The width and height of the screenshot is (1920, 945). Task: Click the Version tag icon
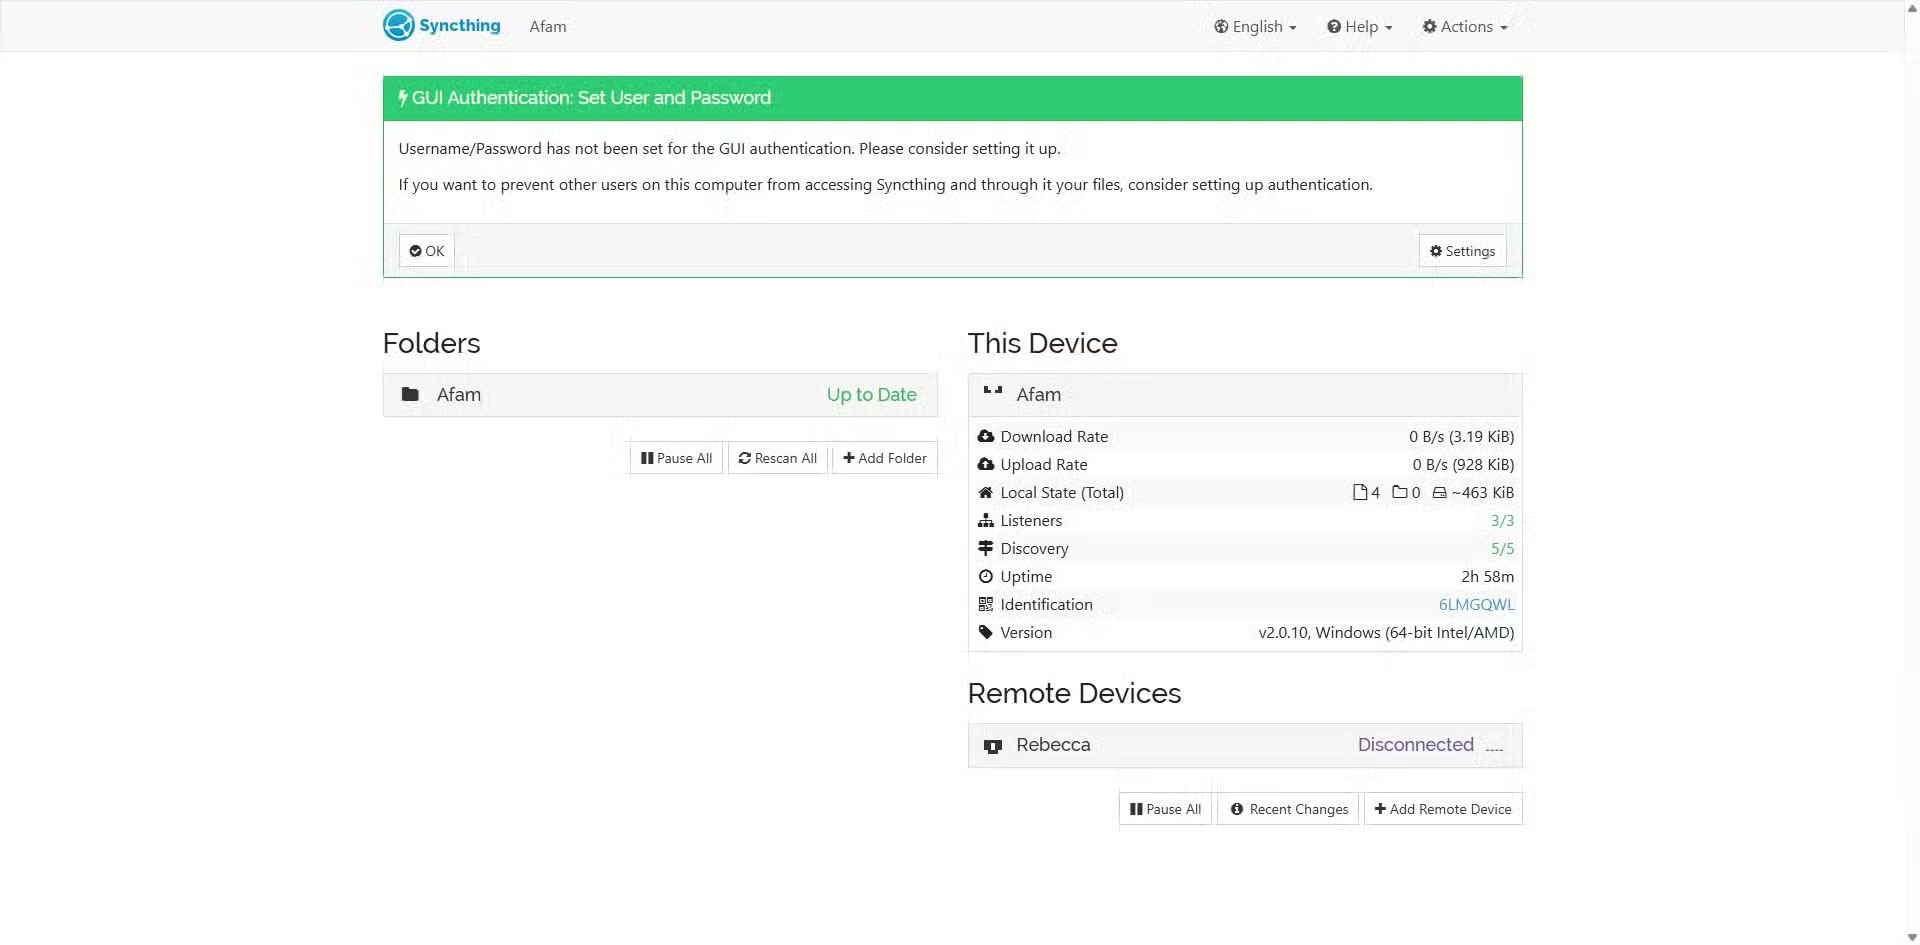[987, 632]
